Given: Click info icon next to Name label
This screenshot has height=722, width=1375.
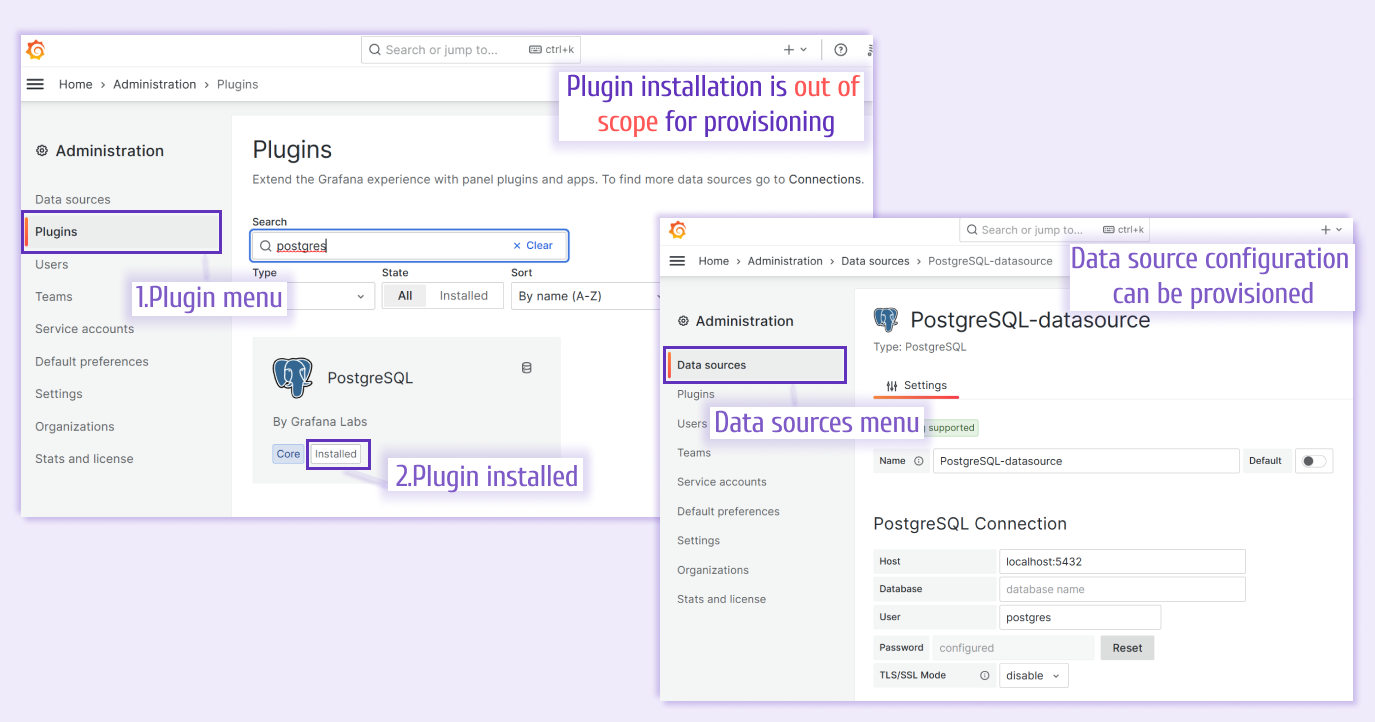Looking at the screenshot, I should click(x=919, y=461).
